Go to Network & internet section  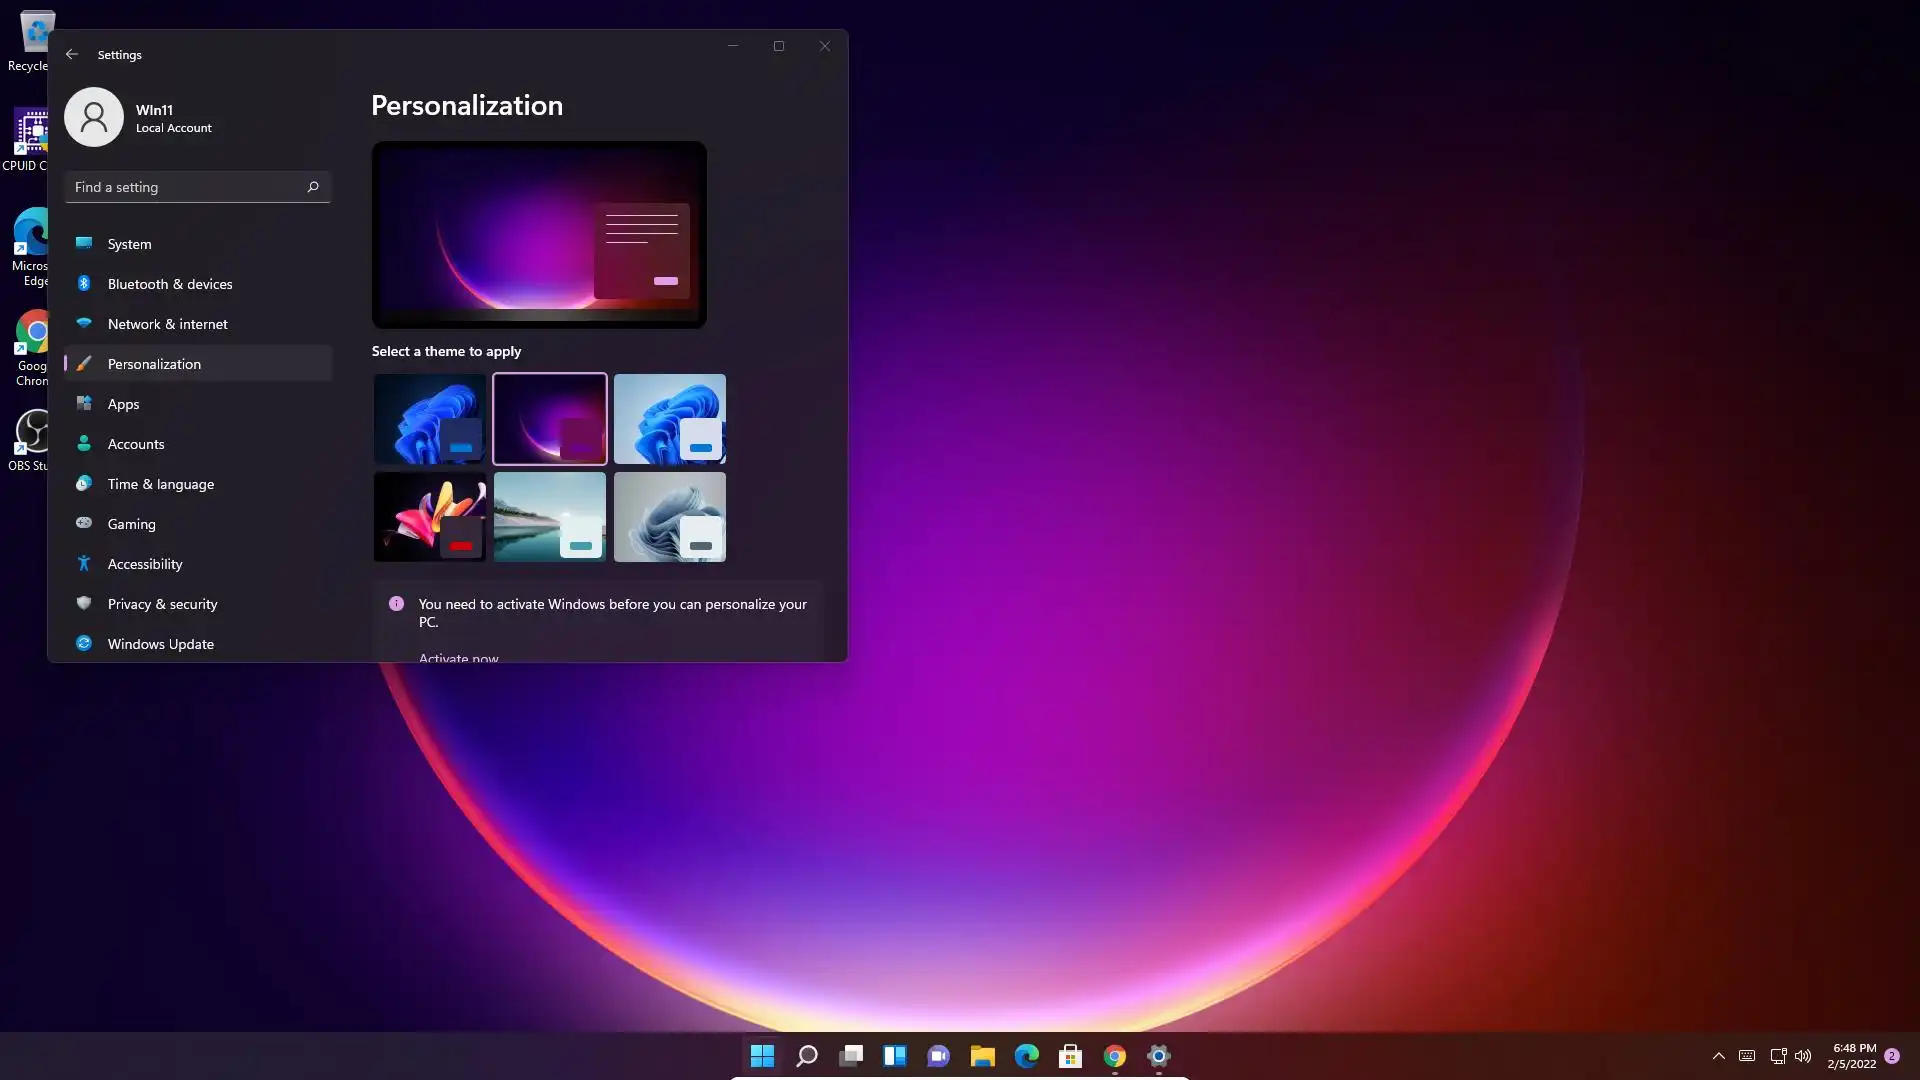[168, 324]
